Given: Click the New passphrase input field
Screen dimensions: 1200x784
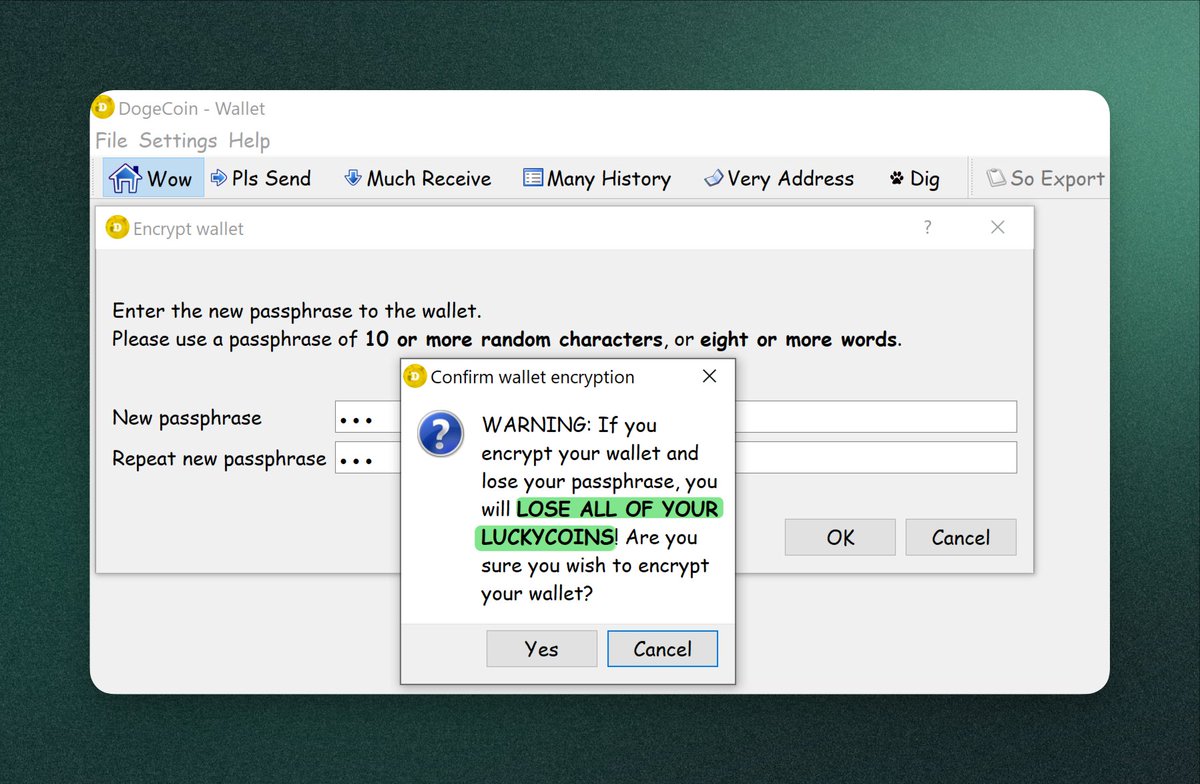Looking at the screenshot, I should 675,417.
